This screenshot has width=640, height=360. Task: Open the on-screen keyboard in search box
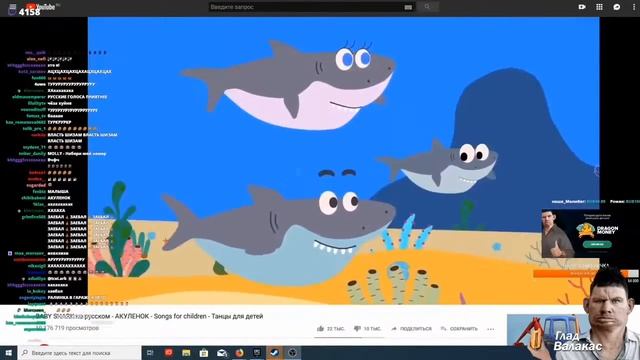pos(408,7)
